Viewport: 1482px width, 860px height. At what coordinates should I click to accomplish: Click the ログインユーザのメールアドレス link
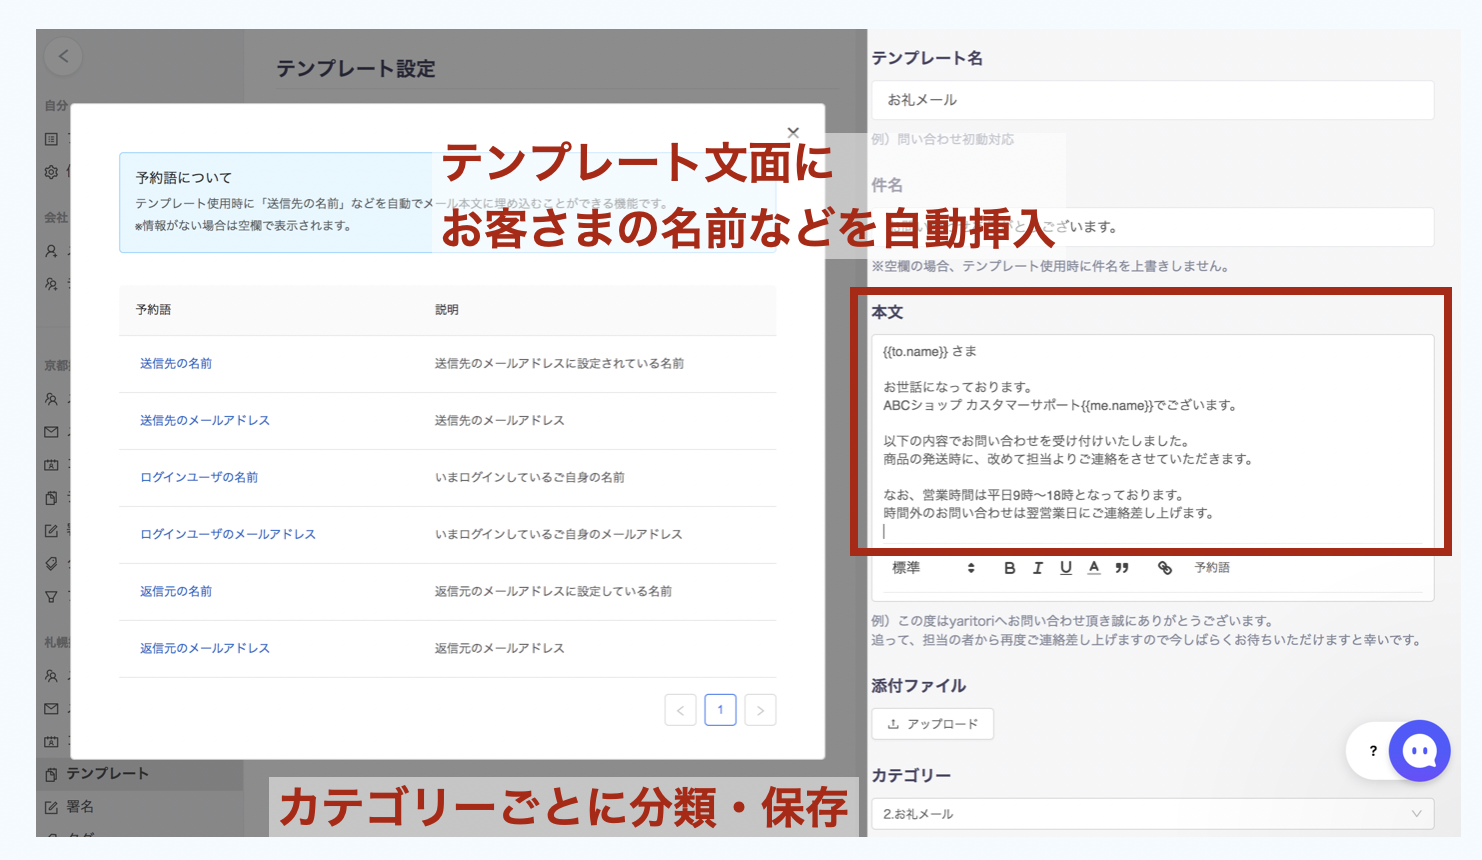[x=228, y=535]
